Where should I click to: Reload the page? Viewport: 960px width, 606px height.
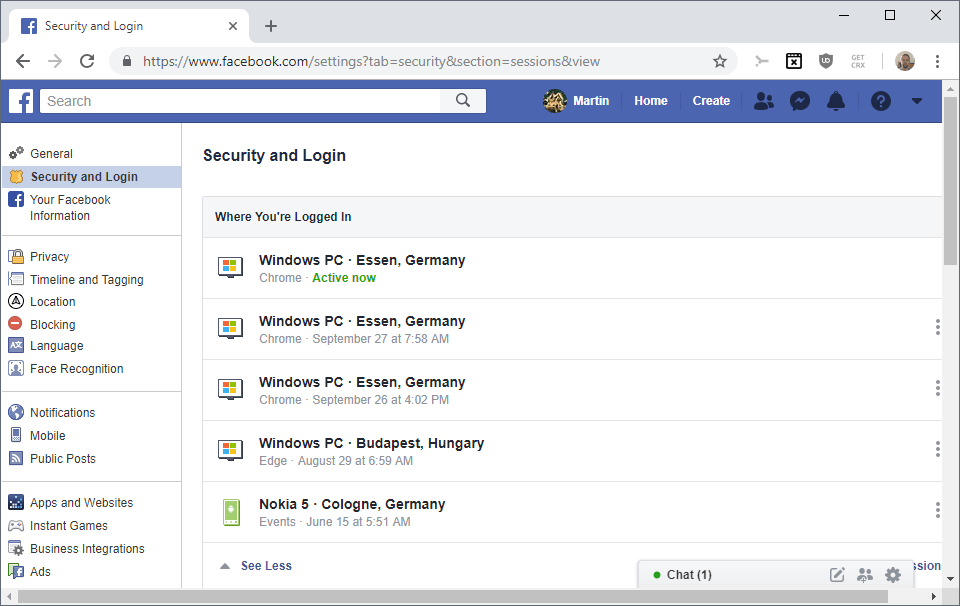click(x=88, y=61)
